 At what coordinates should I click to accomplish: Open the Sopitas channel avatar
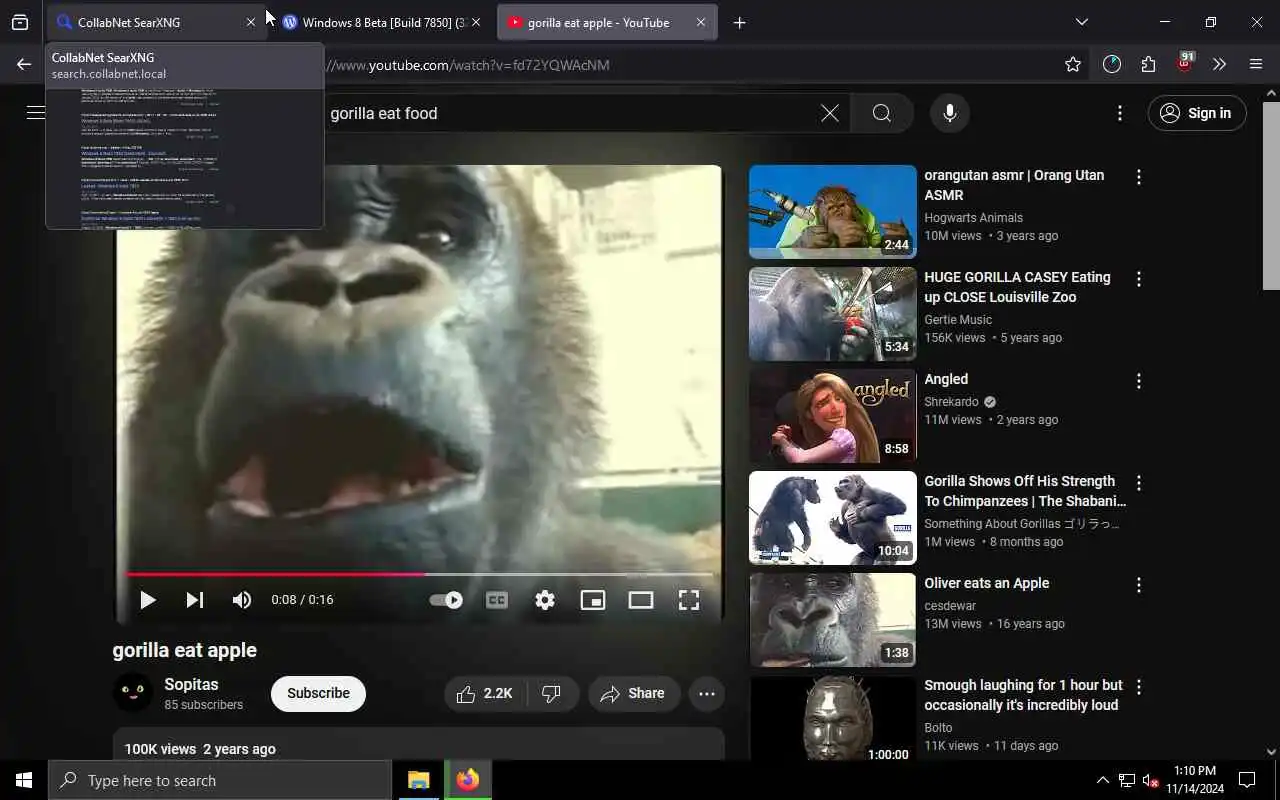coord(132,693)
